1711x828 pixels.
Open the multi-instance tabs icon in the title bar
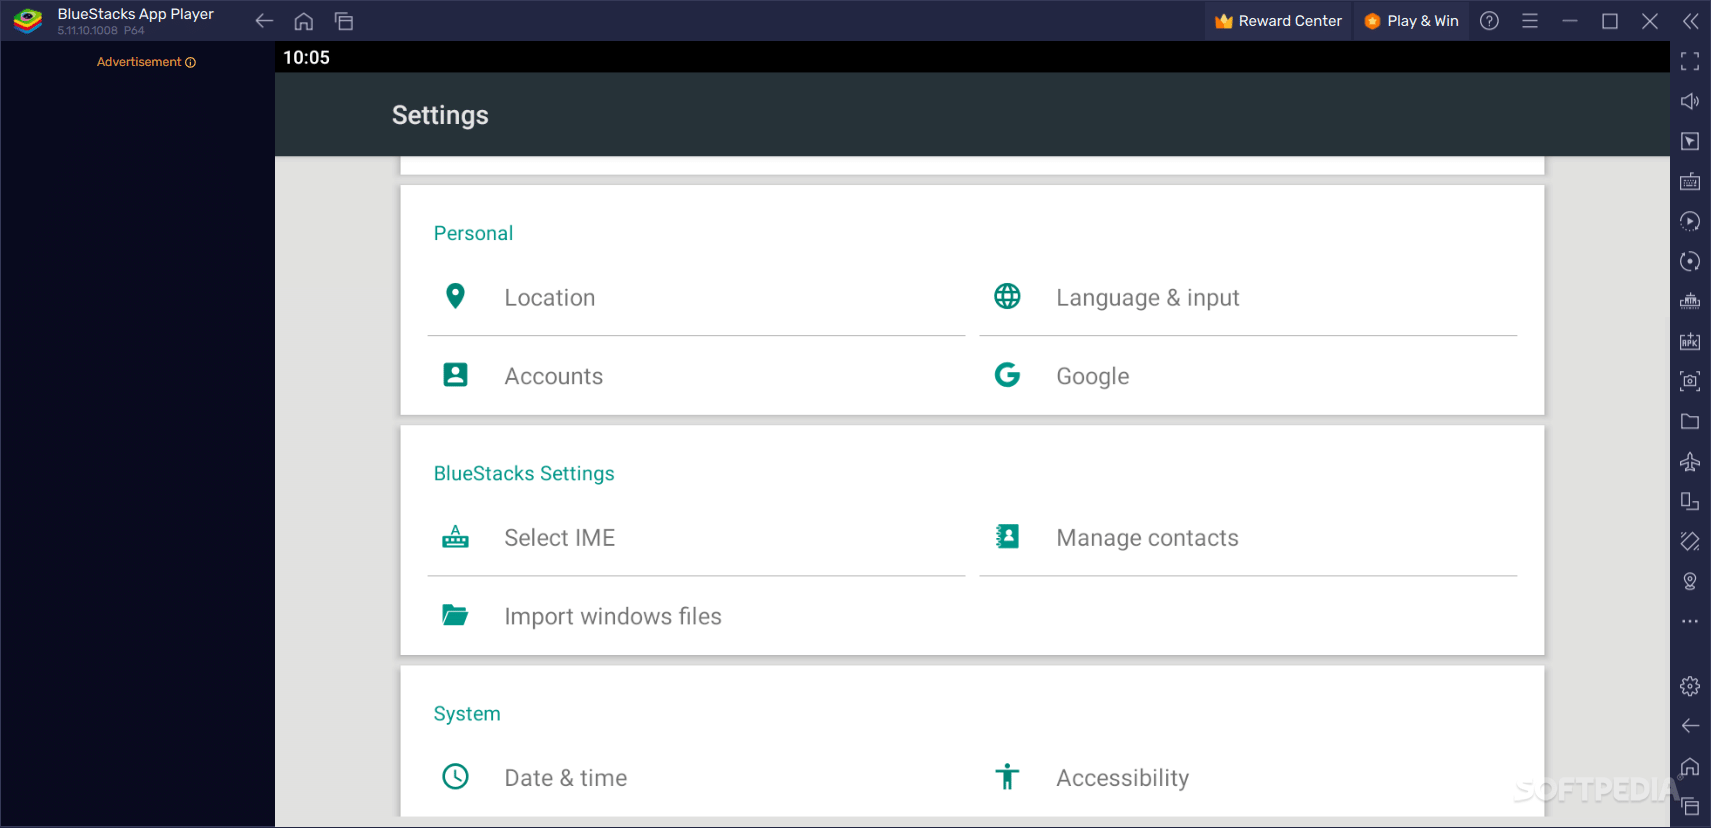click(344, 21)
